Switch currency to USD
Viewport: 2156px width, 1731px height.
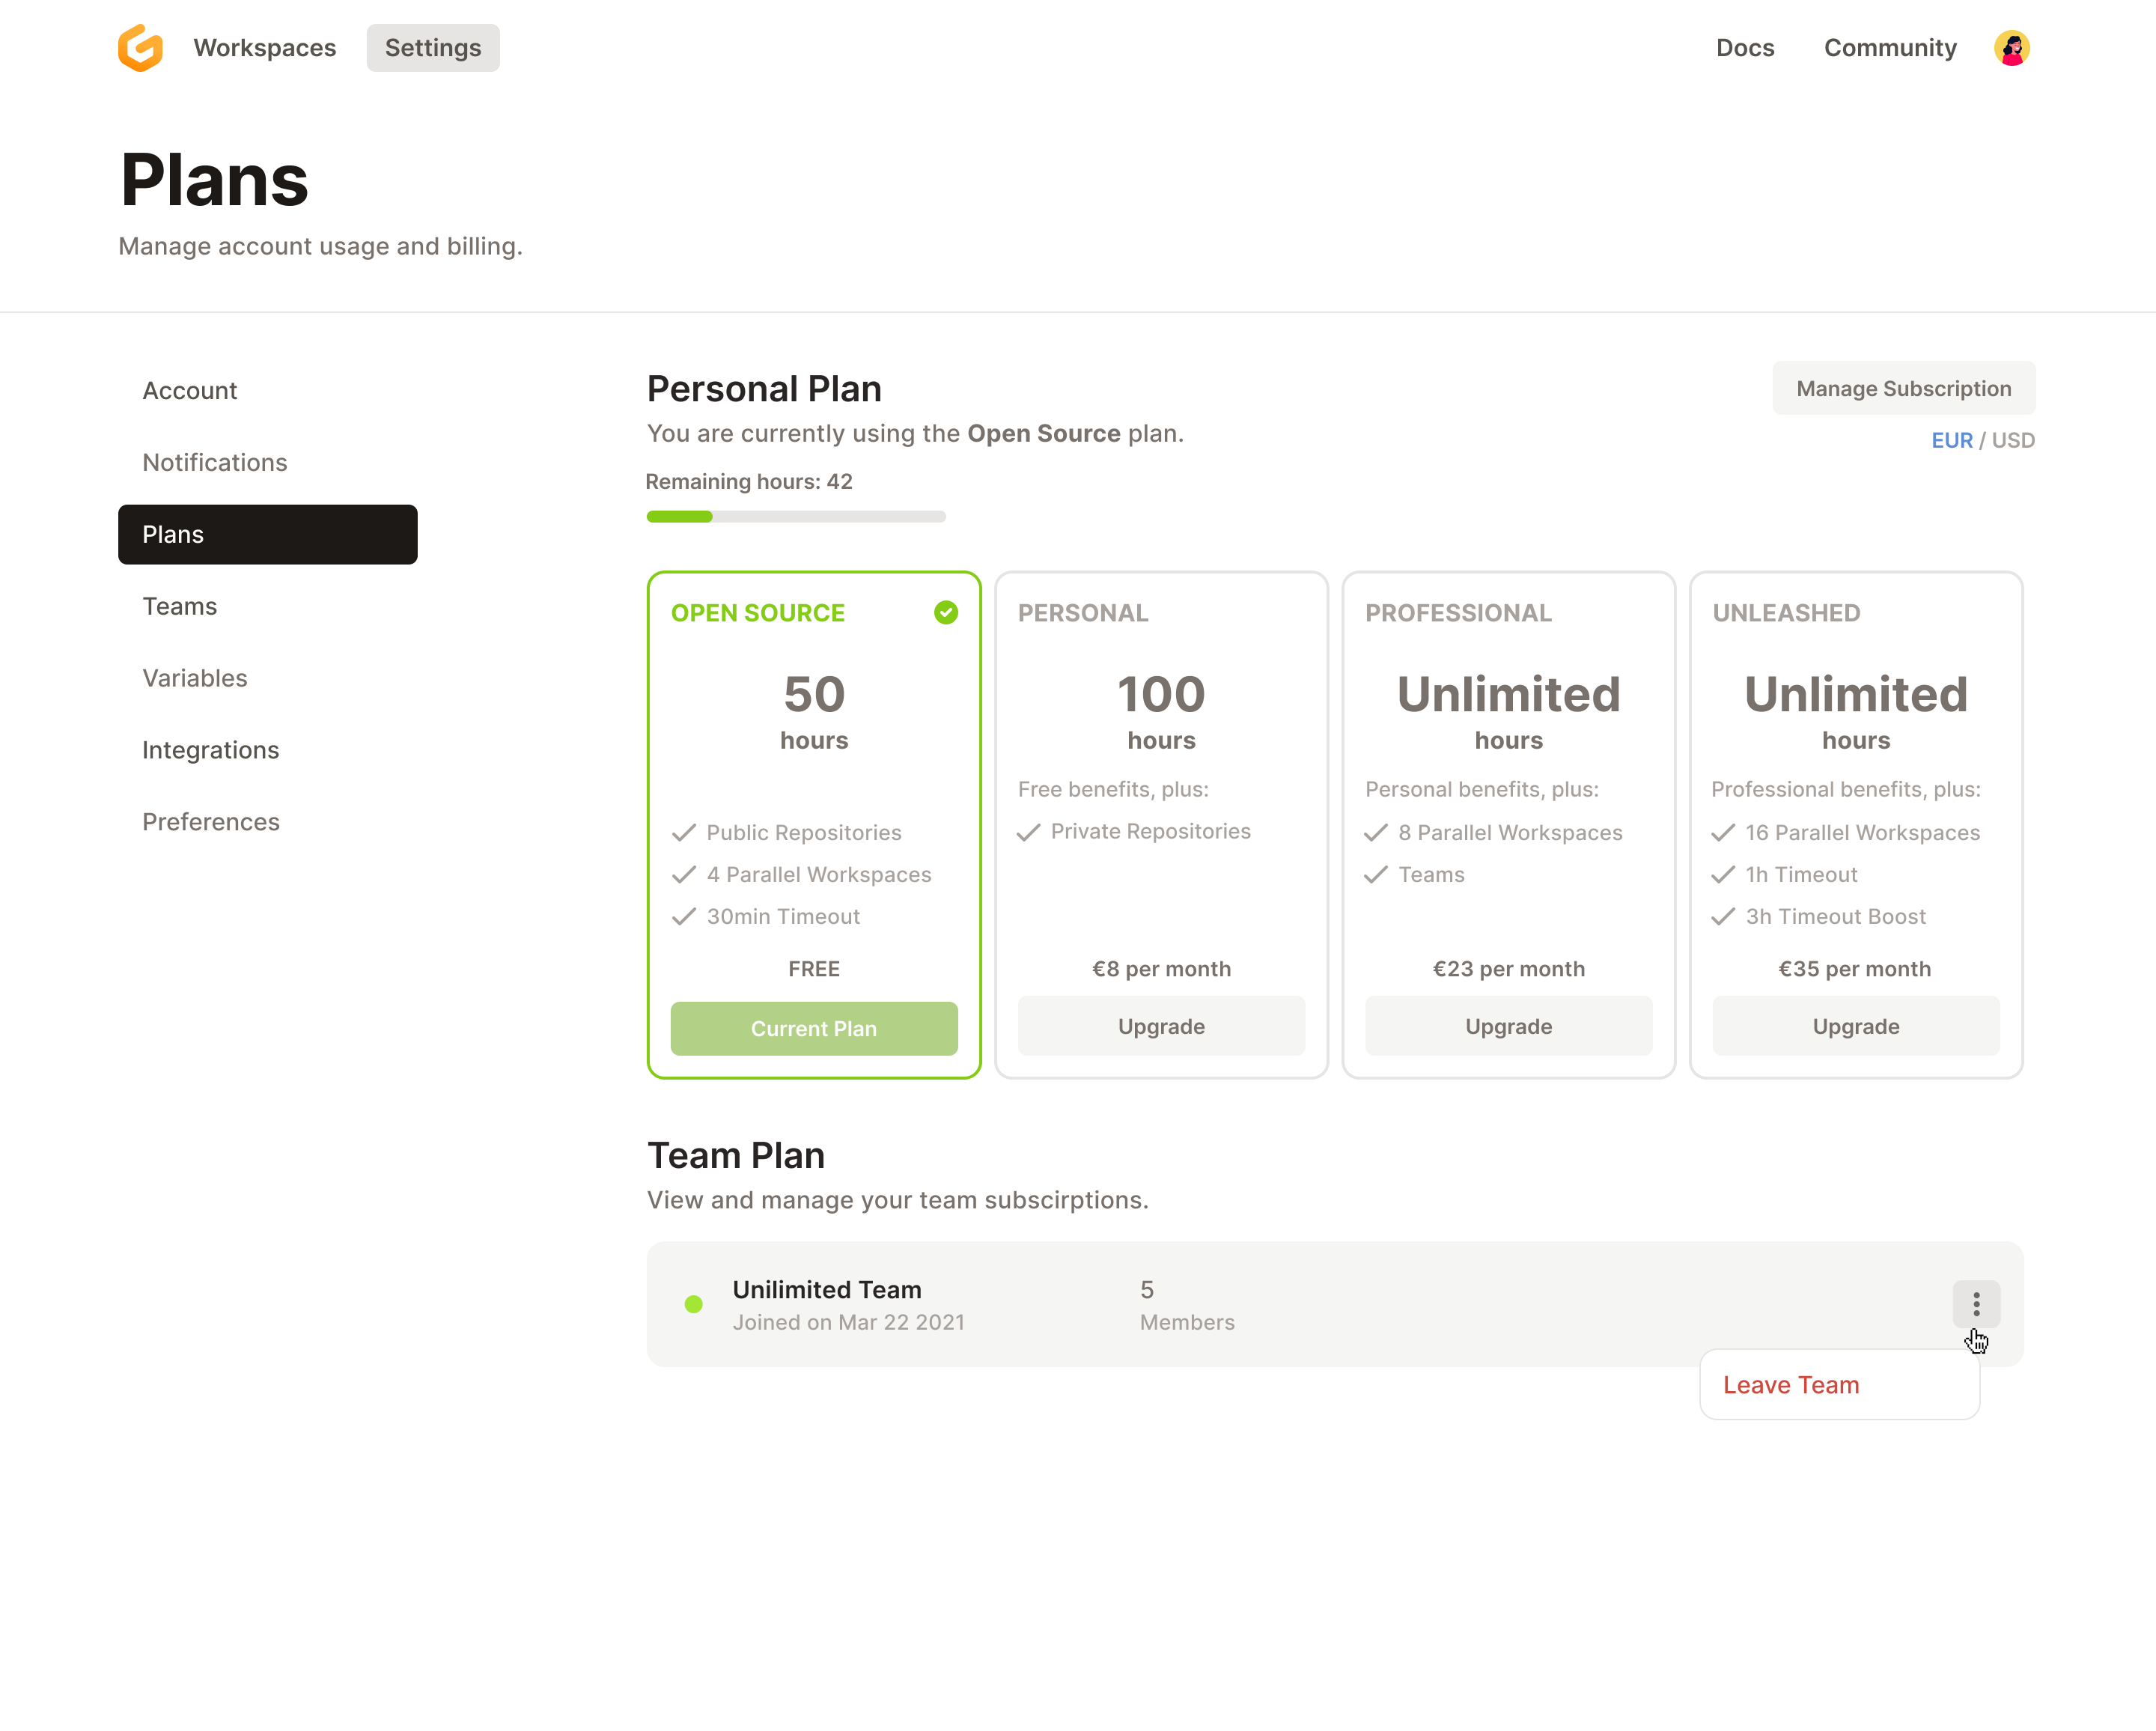pyautogui.click(x=2012, y=440)
